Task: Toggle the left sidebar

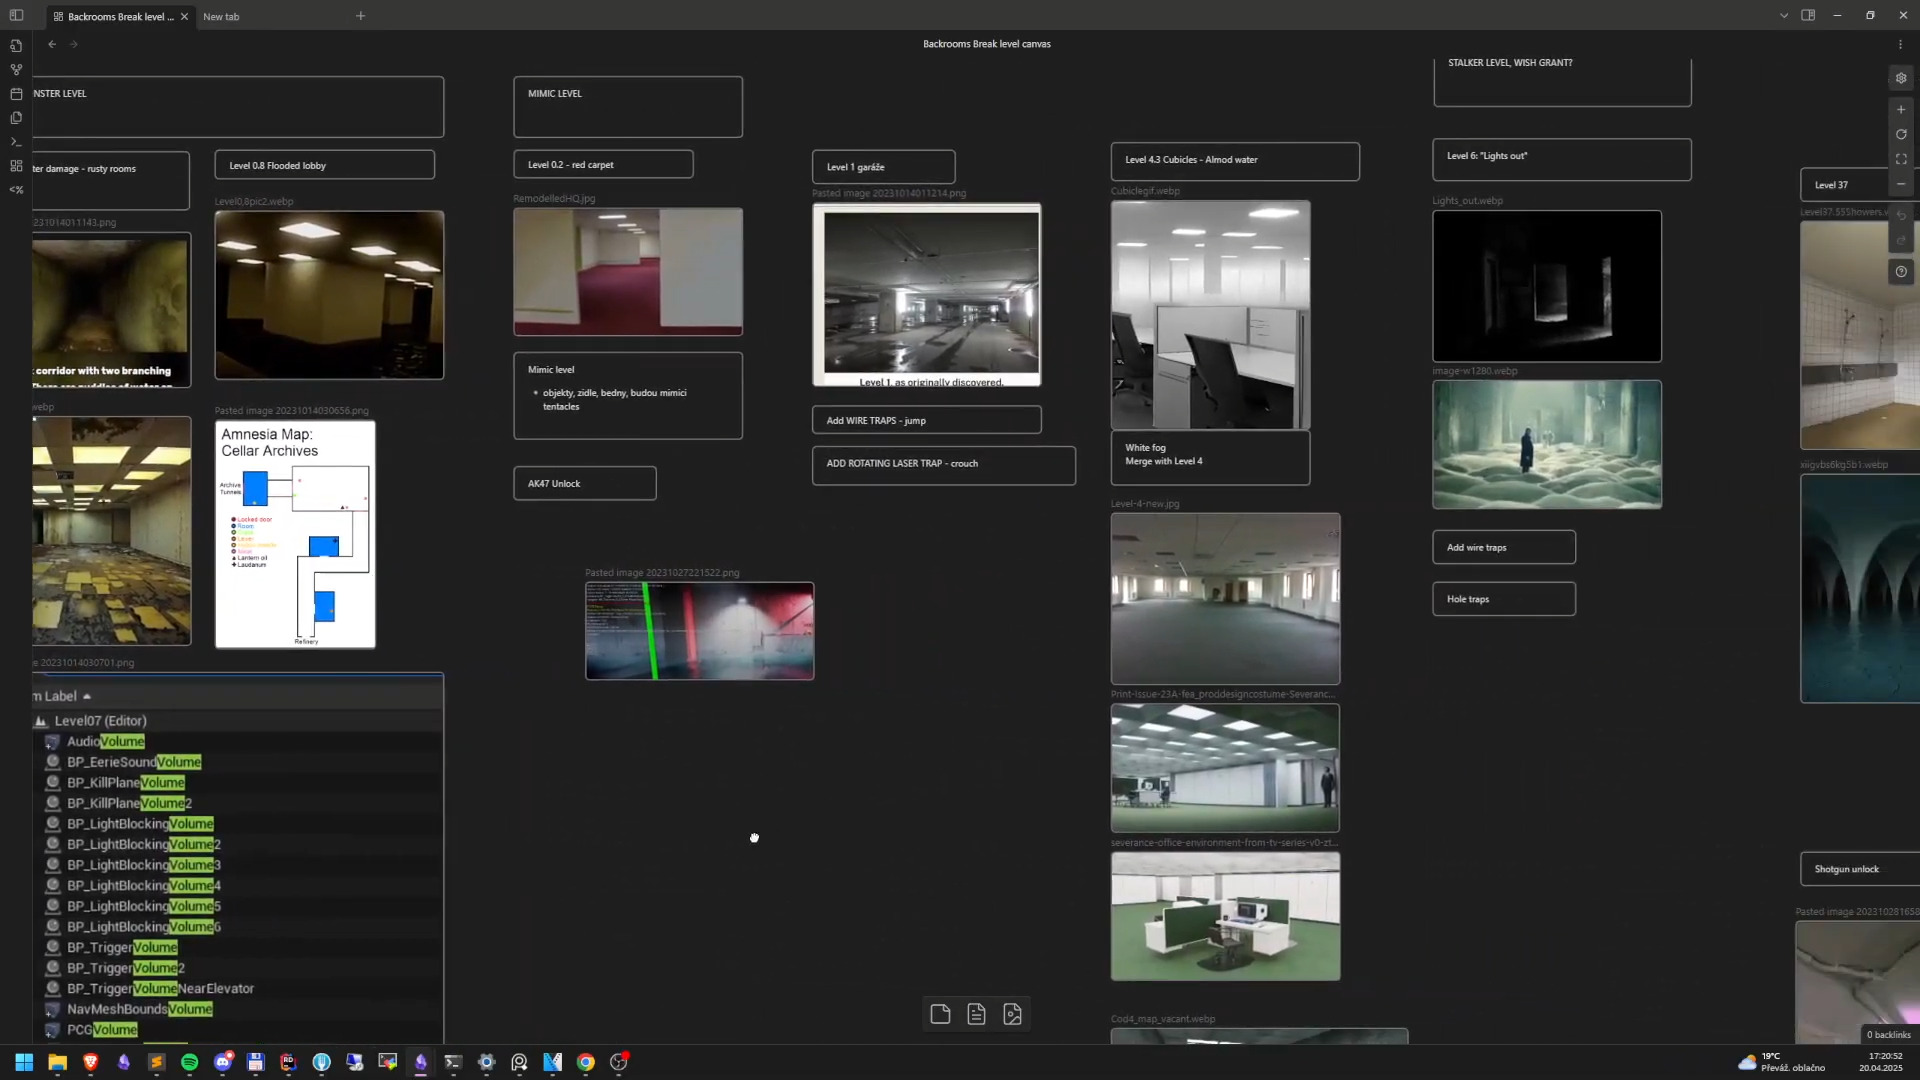Action: click(x=16, y=16)
